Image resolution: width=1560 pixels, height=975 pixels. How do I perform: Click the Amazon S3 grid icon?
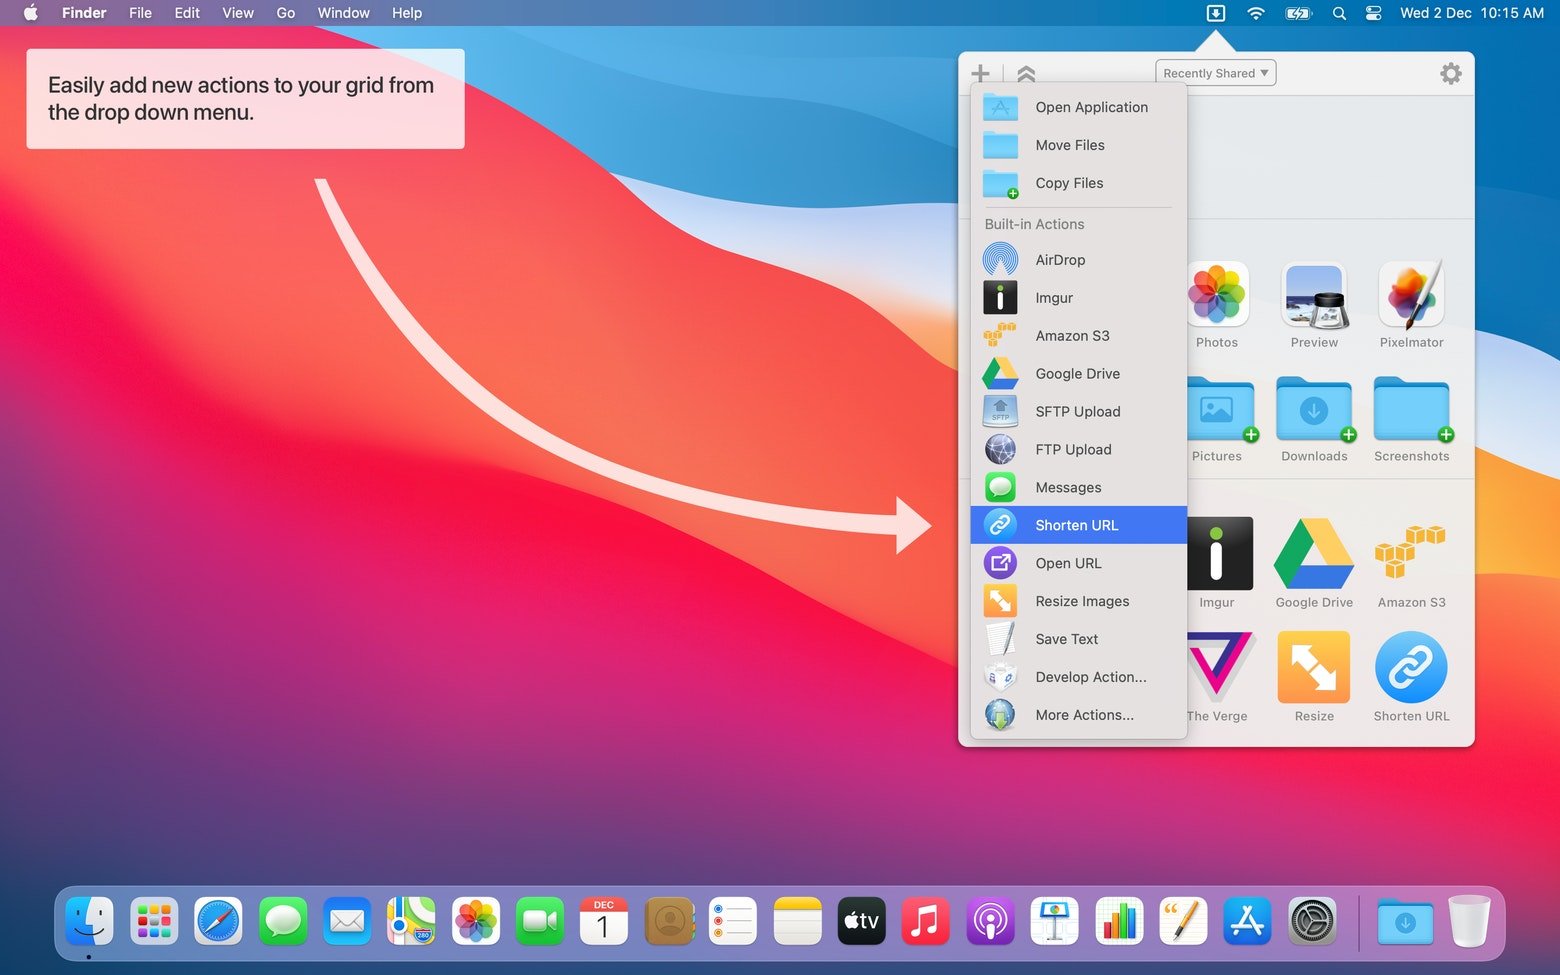[x=1411, y=554]
